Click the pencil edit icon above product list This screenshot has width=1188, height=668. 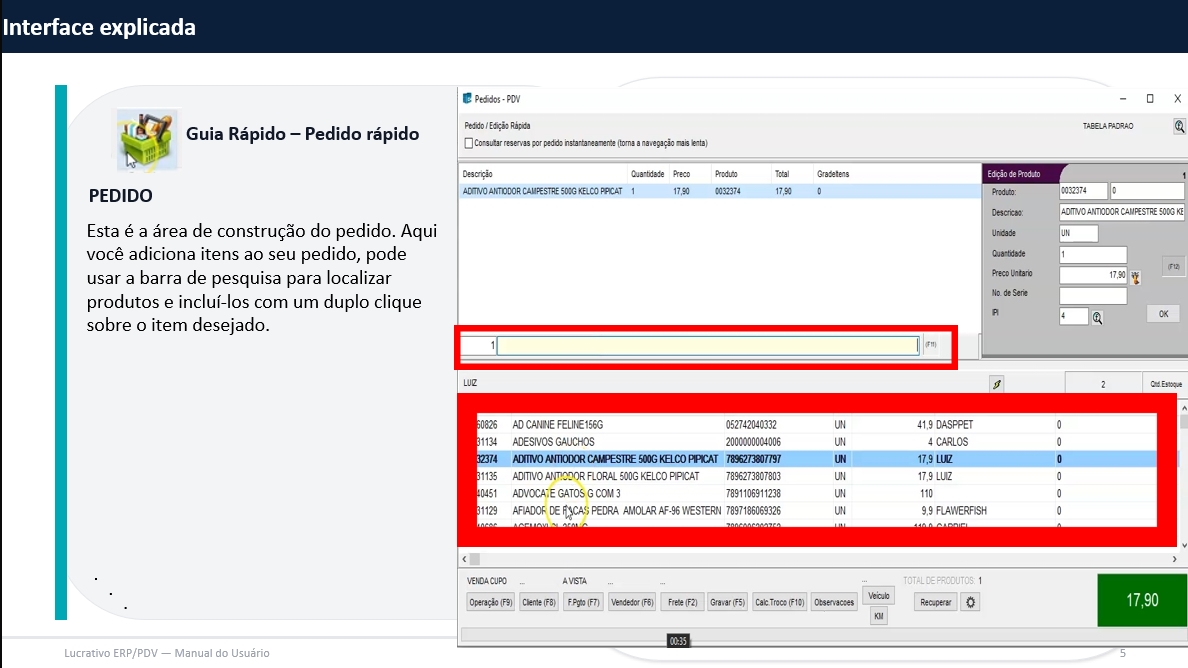click(x=996, y=384)
